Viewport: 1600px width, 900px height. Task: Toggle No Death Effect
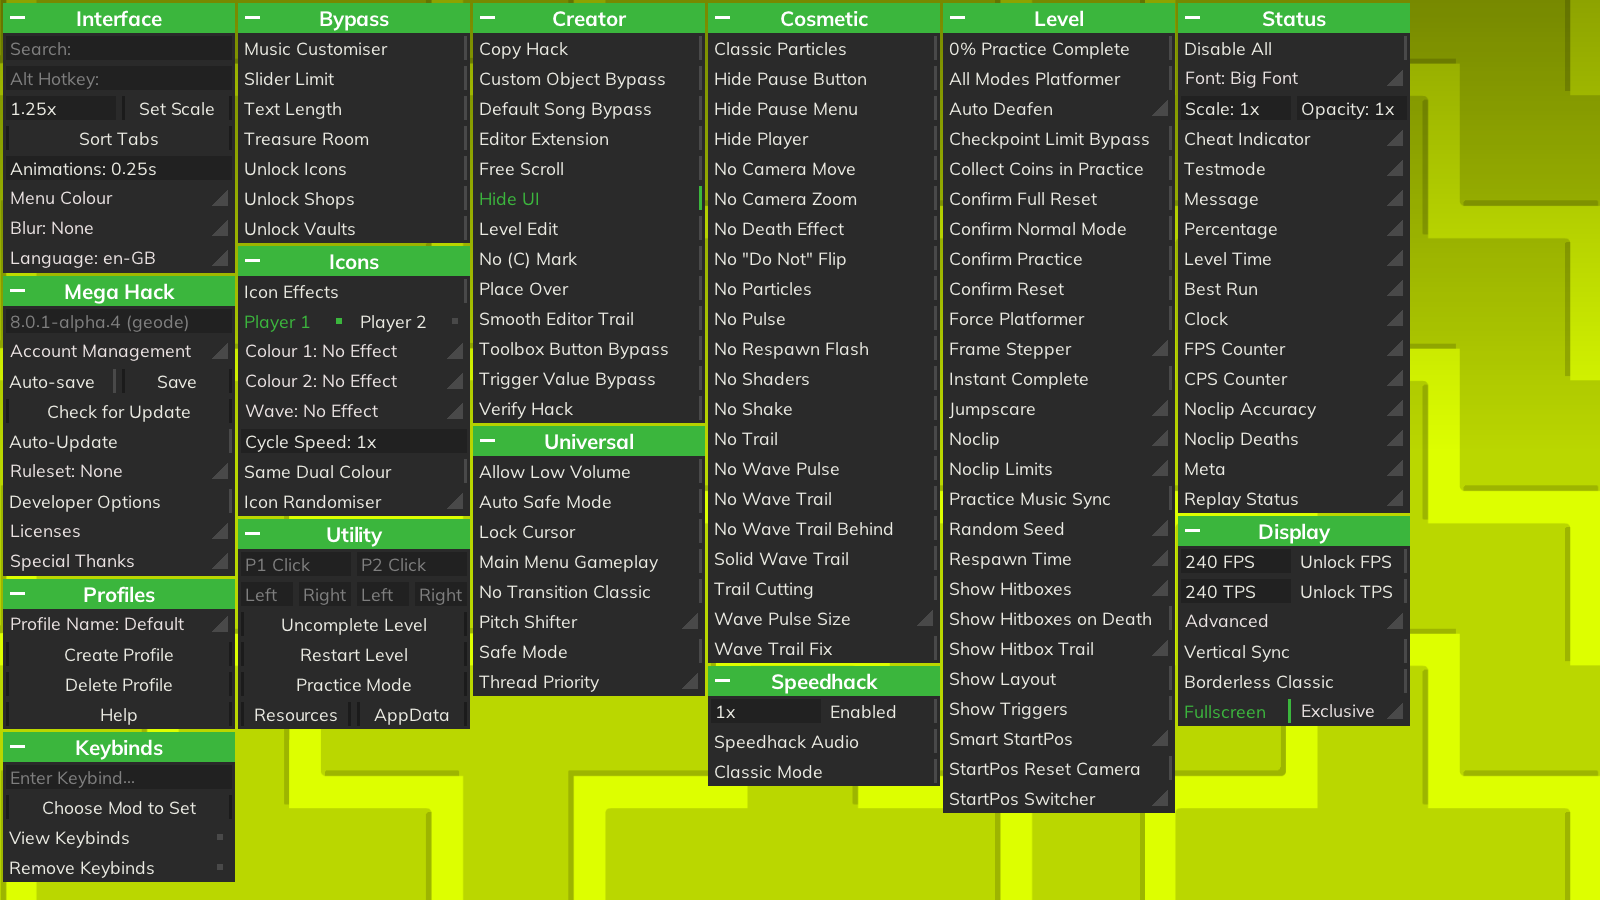pyautogui.click(x=823, y=229)
